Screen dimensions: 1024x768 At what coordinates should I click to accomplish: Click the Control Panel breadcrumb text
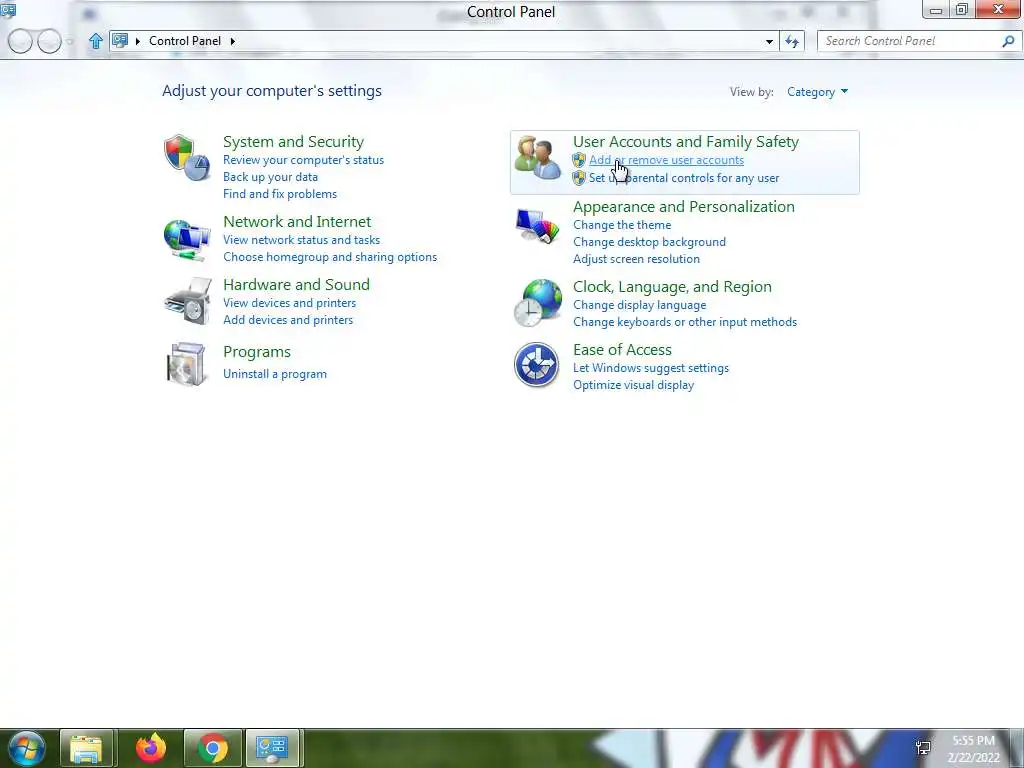[185, 41]
